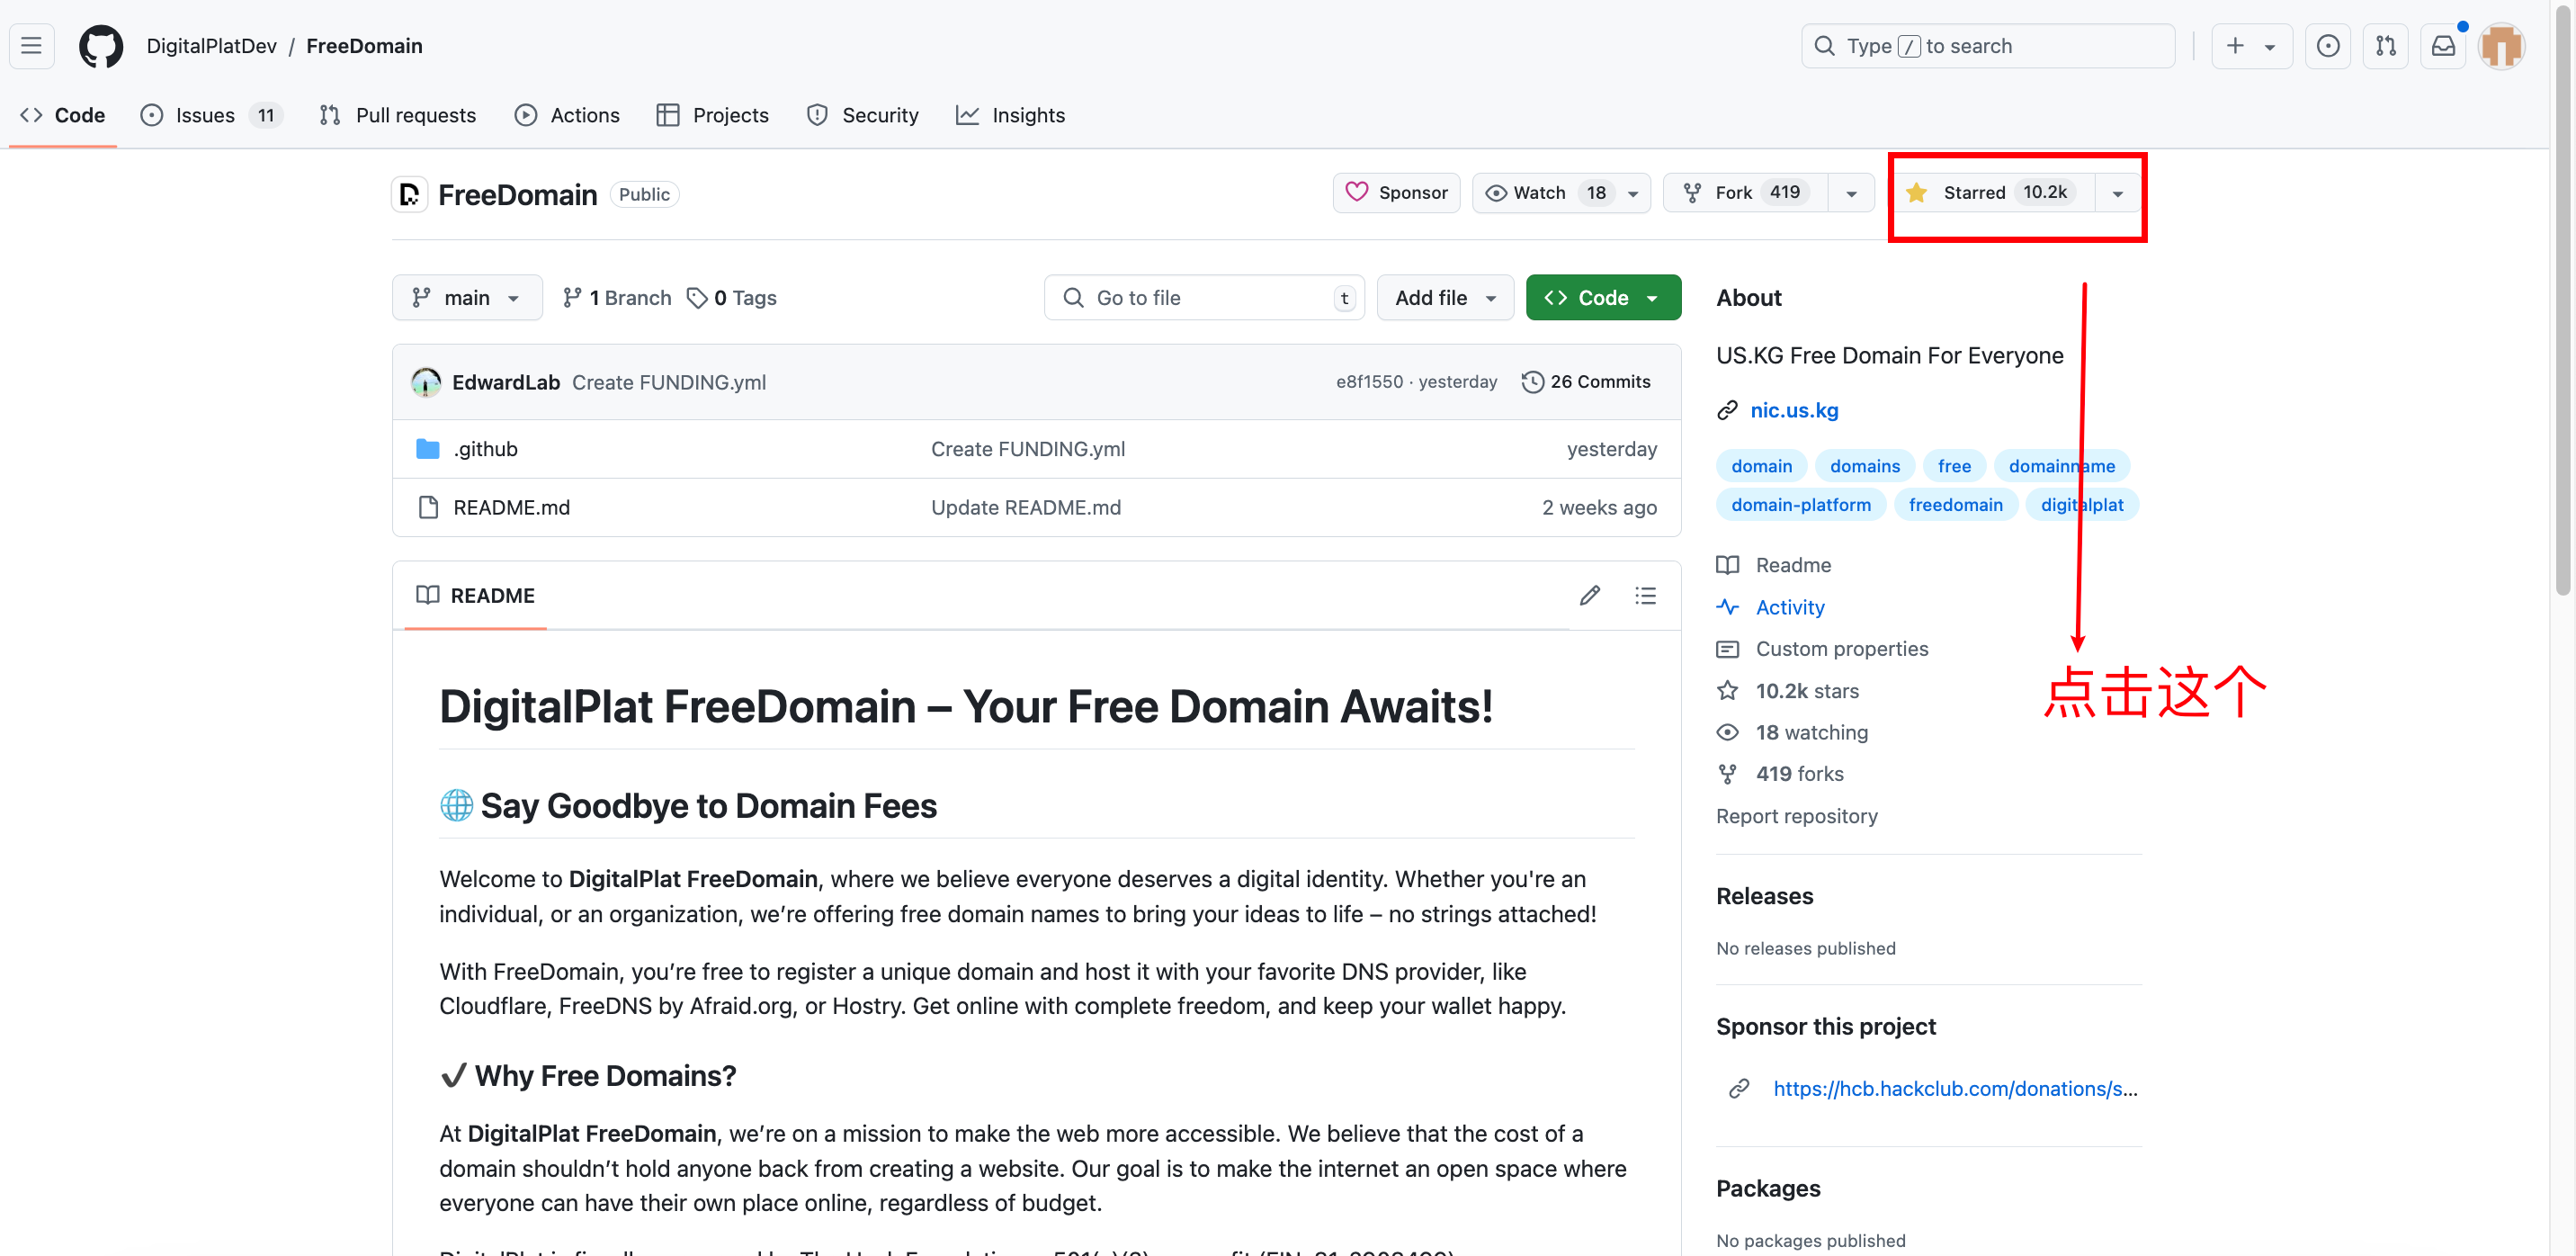Image resolution: width=2576 pixels, height=1256 pixels.
Task: Open the issues icon in top bar
Action: pyautogui.click(x=2327, y=46)
